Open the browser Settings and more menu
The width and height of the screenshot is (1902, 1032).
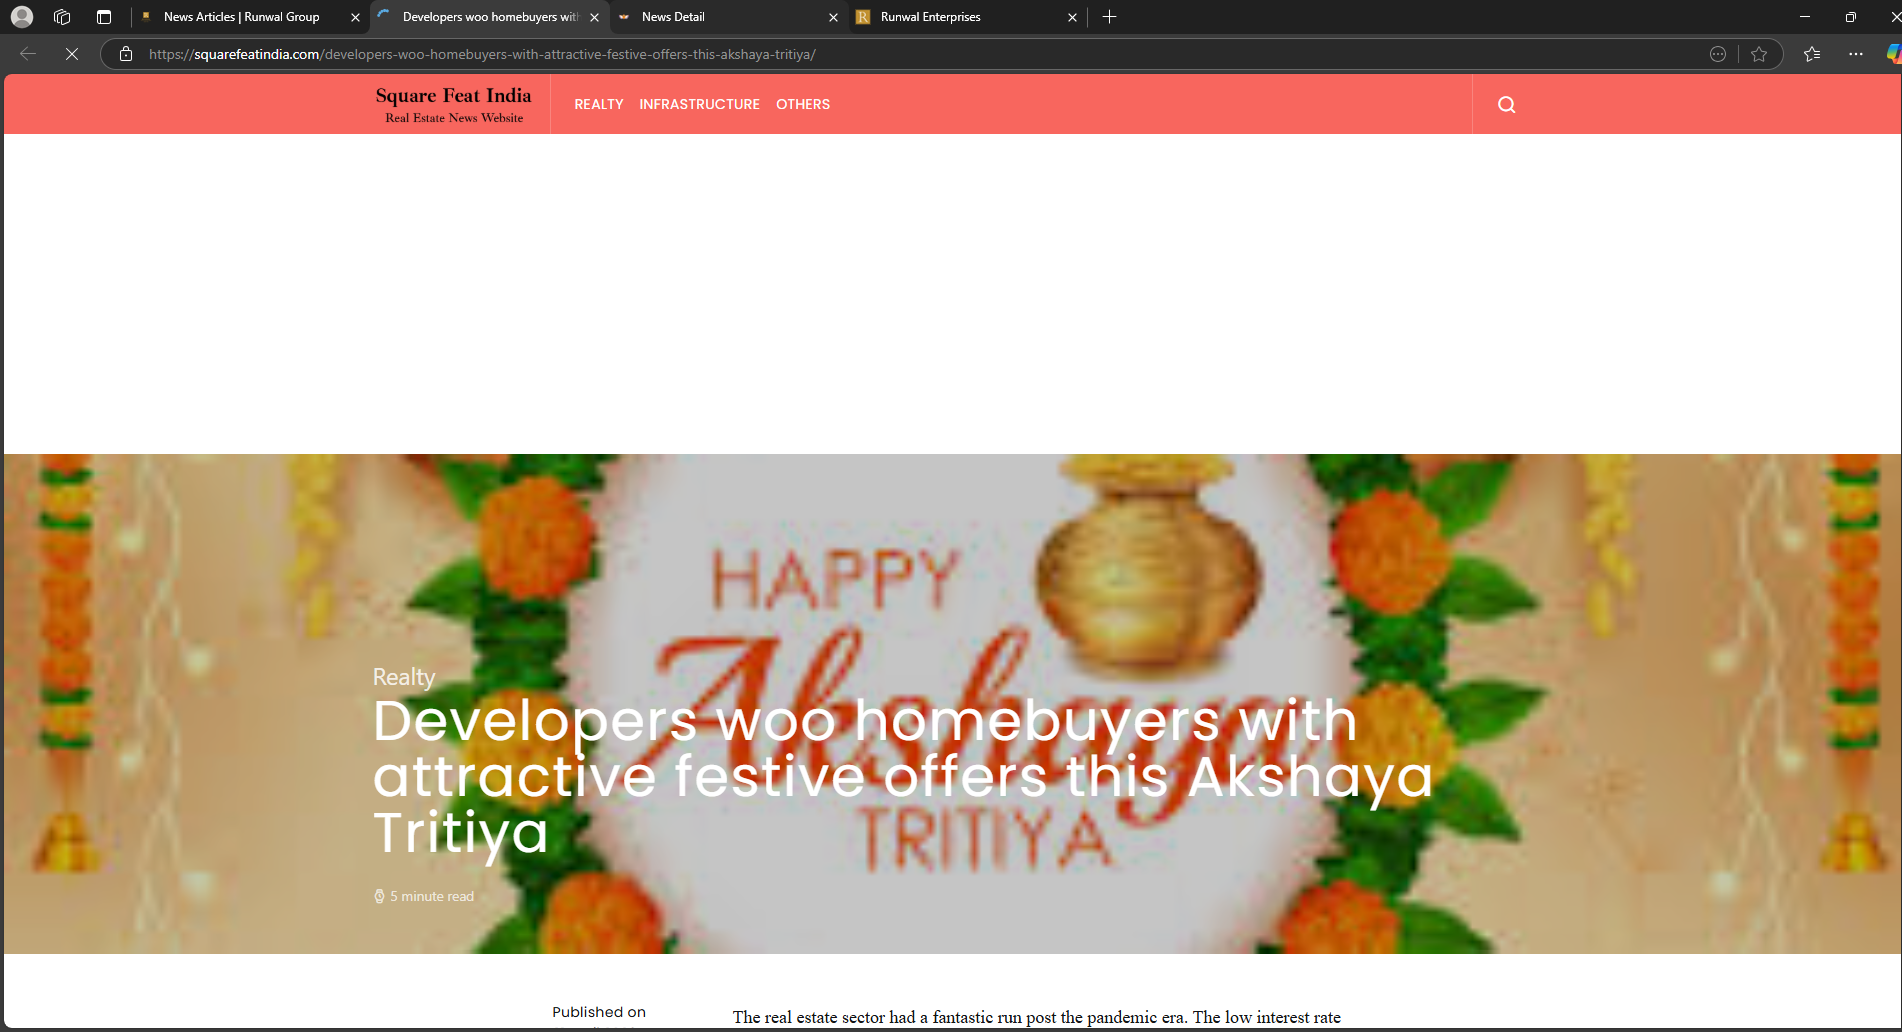coord(1856,54)
